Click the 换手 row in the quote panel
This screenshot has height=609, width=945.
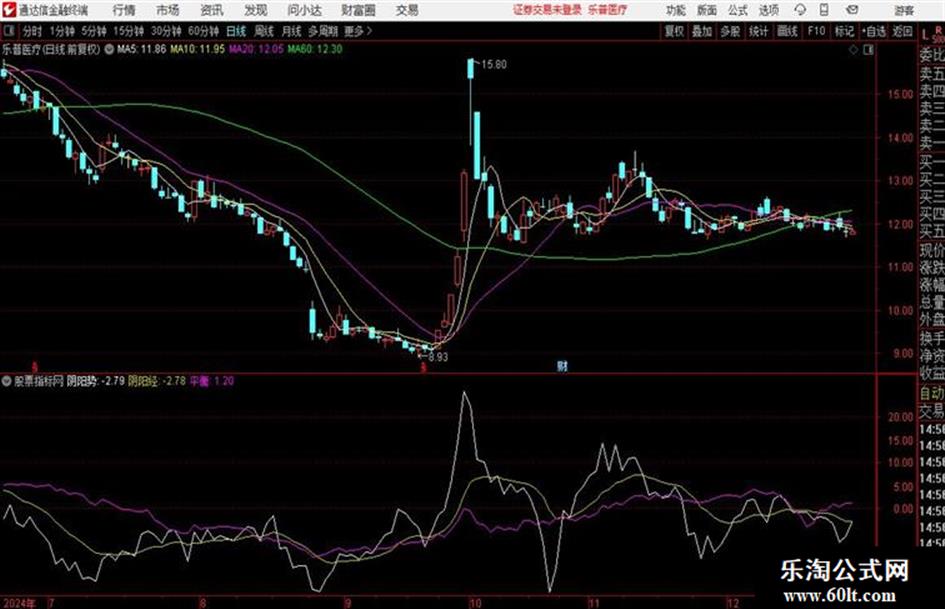932,338
